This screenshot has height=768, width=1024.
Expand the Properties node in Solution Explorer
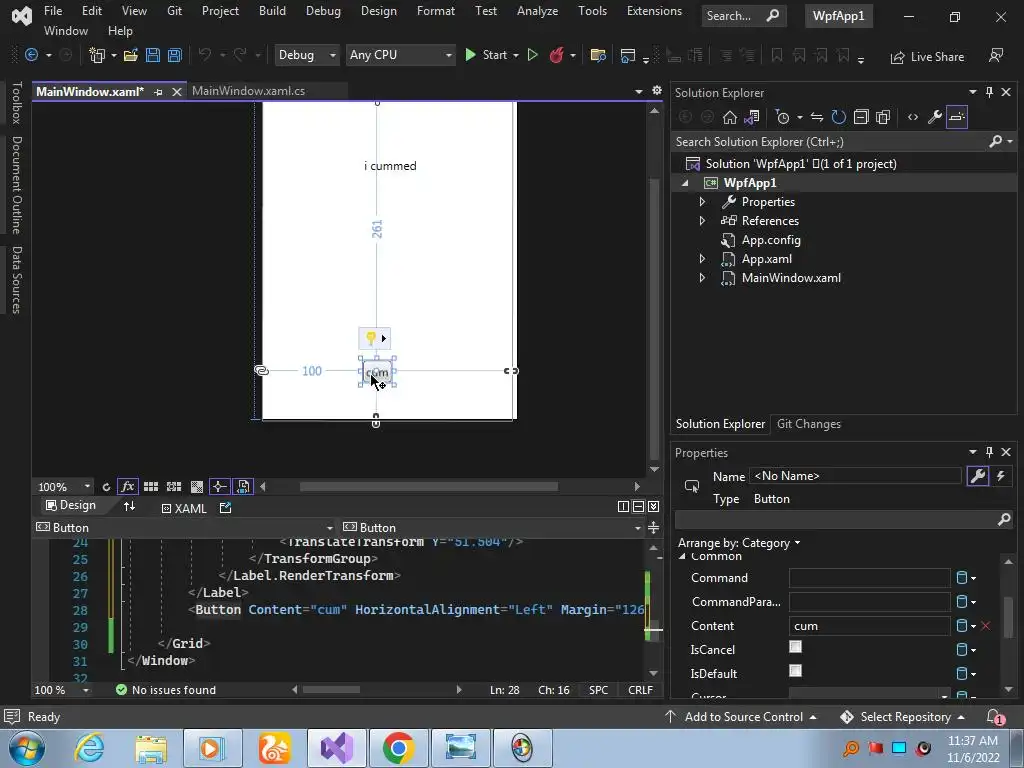point(702,202)
